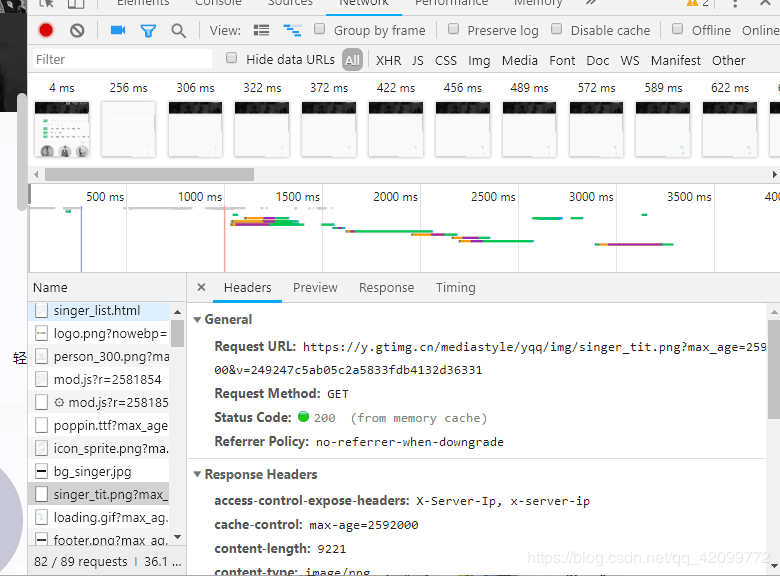Filter requests by Other
Screen dimensions: 780x576
(728, 60)
